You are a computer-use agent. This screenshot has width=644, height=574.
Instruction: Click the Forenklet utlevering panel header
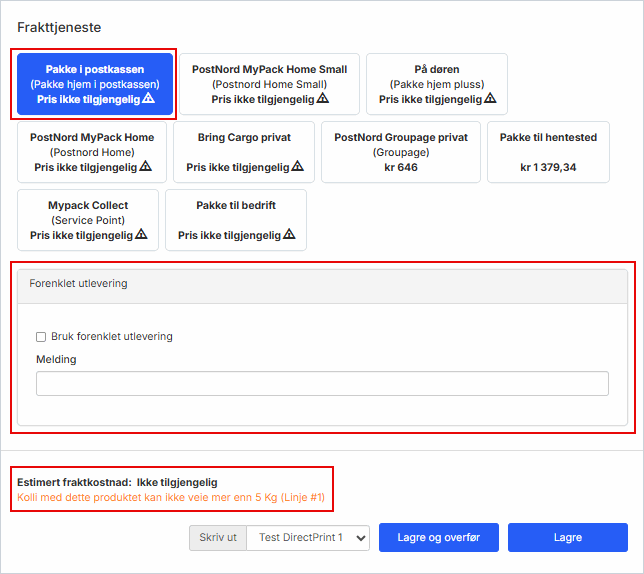[322, 284]
